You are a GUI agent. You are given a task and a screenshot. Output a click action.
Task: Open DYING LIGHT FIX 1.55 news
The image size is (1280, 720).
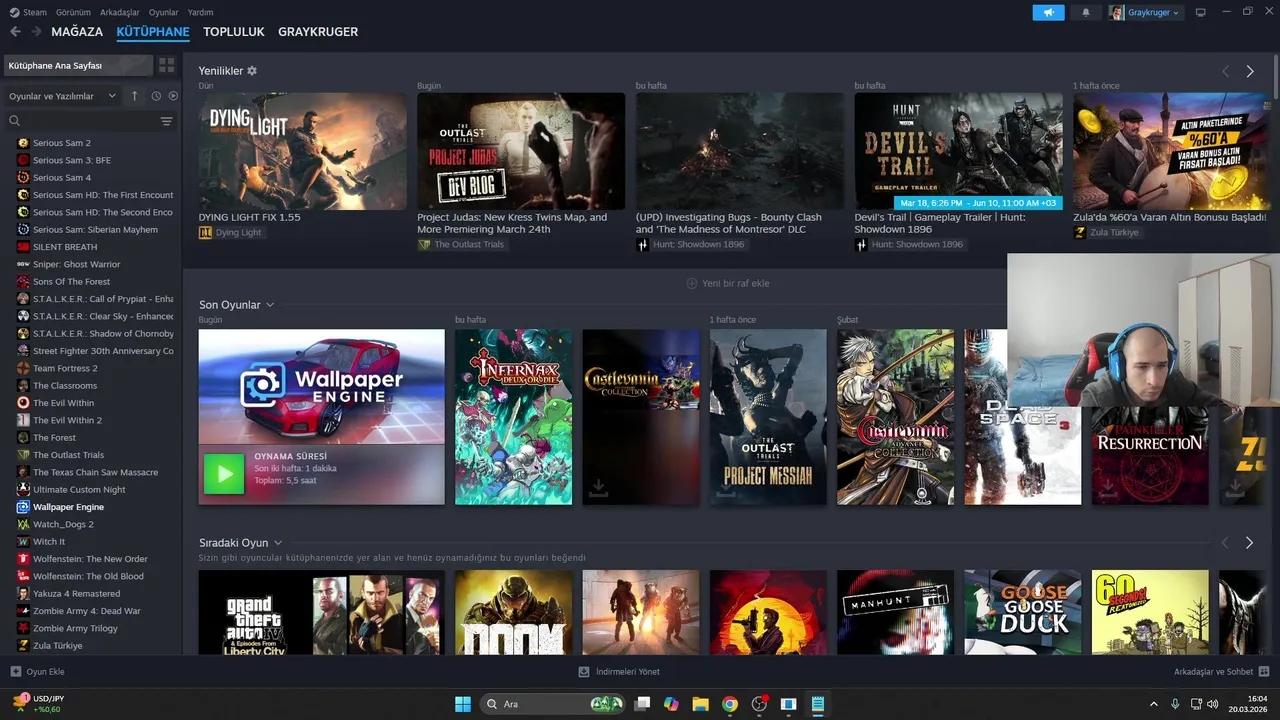302,151
